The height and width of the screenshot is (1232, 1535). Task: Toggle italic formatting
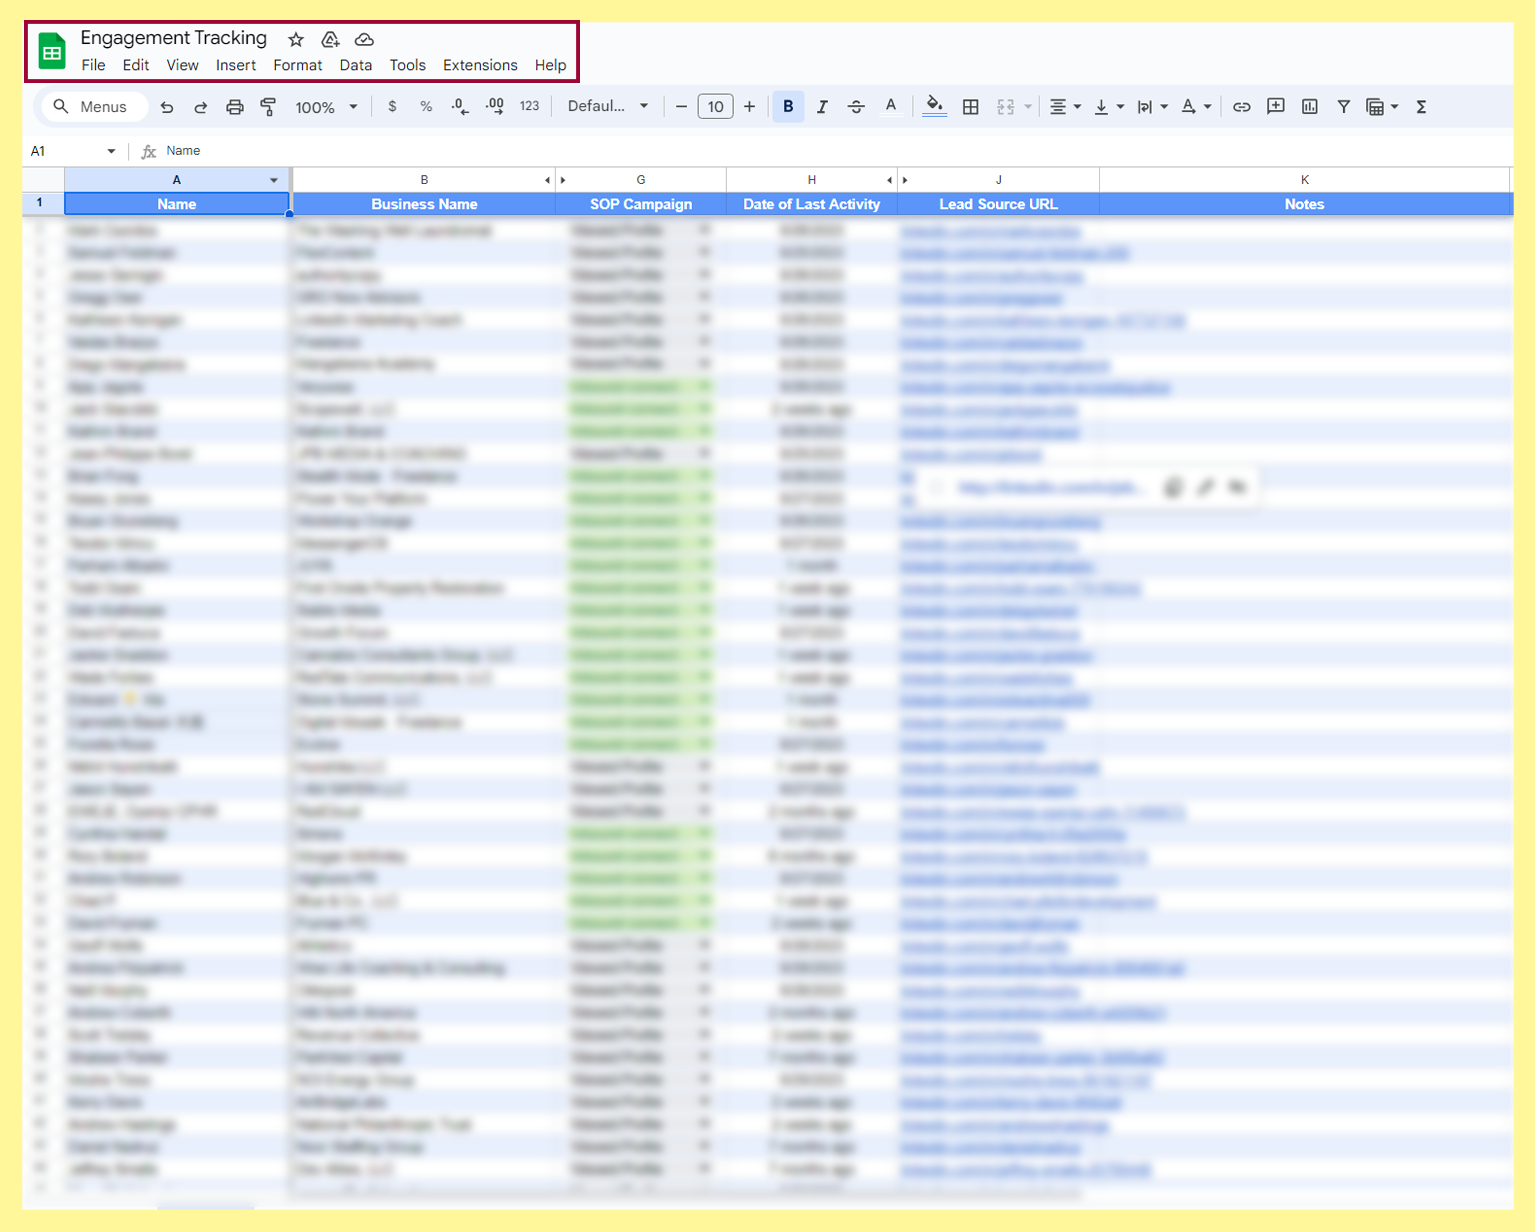tap(821, 107)
